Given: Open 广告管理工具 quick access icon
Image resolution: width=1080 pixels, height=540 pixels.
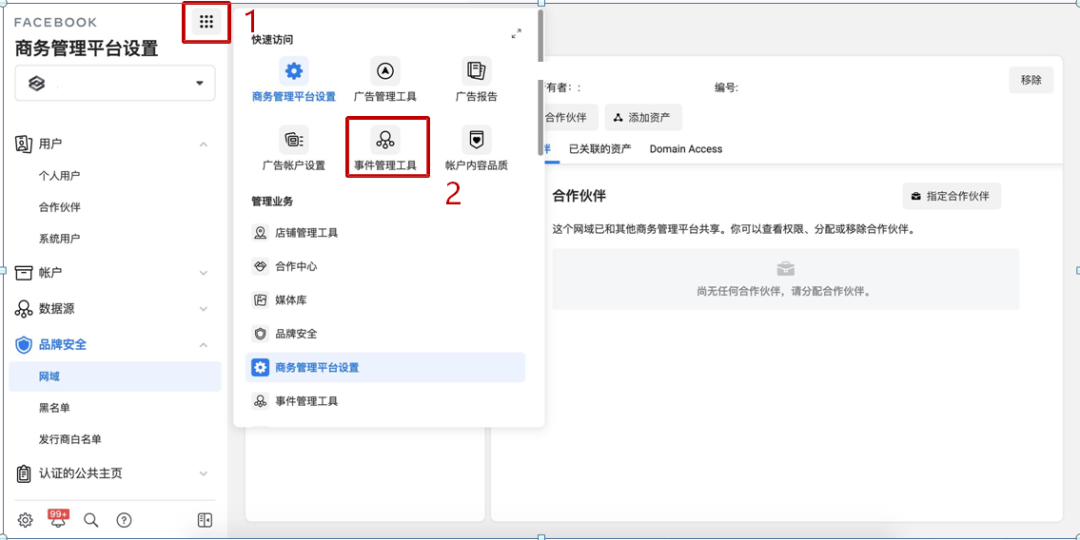Looking at the screenshot, I should [x=385, y=71].
